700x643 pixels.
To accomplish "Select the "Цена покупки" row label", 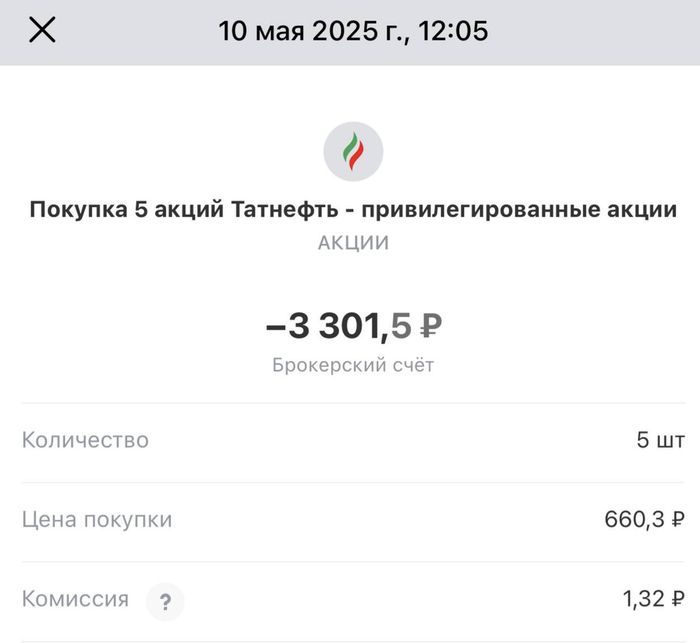I will coord(97,520).
